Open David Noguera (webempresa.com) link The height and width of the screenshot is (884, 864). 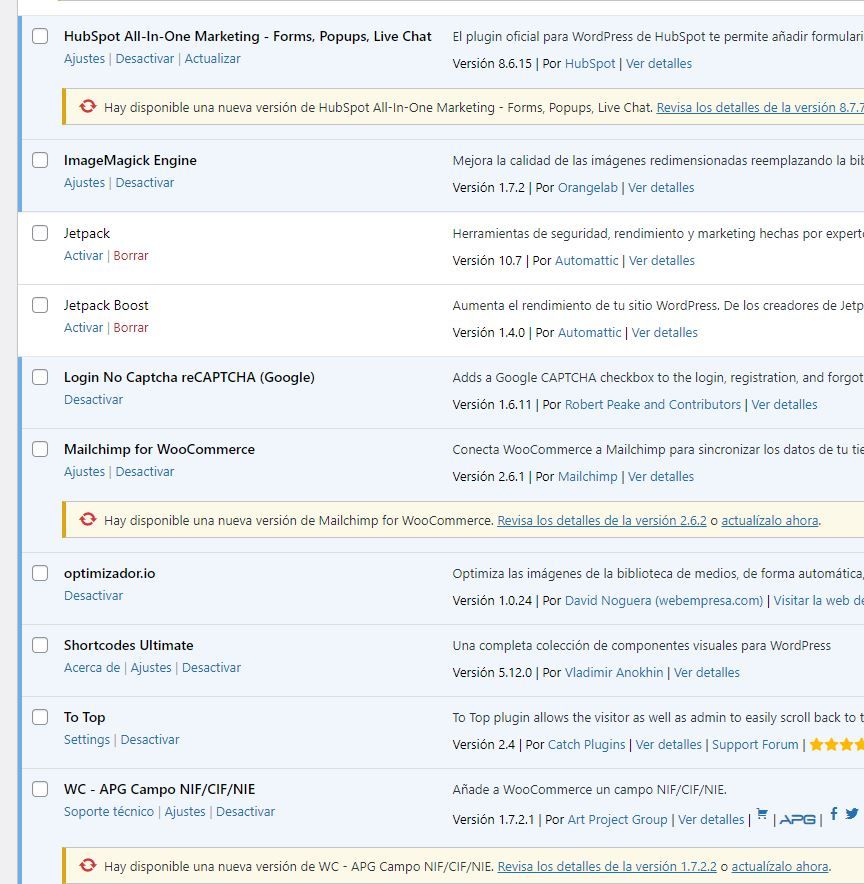664,600
